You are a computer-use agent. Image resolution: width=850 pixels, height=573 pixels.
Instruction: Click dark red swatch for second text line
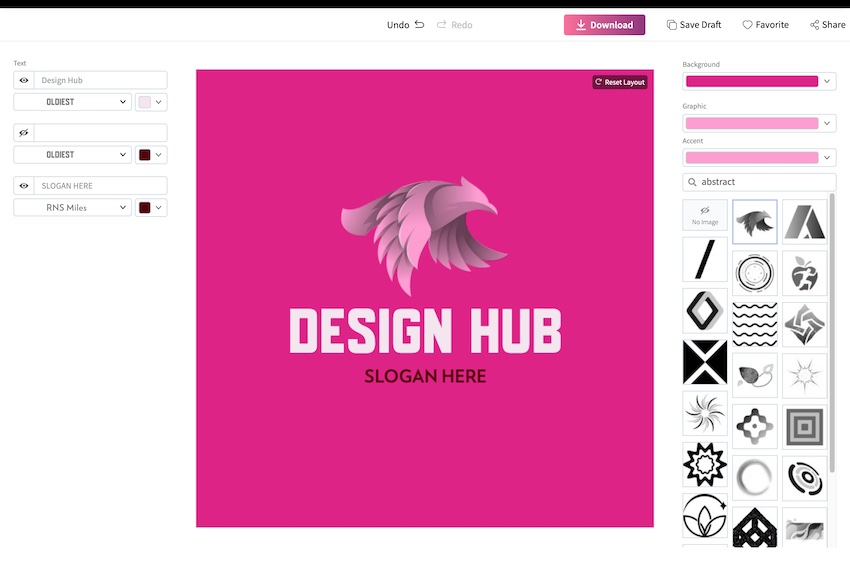(145, 154)
